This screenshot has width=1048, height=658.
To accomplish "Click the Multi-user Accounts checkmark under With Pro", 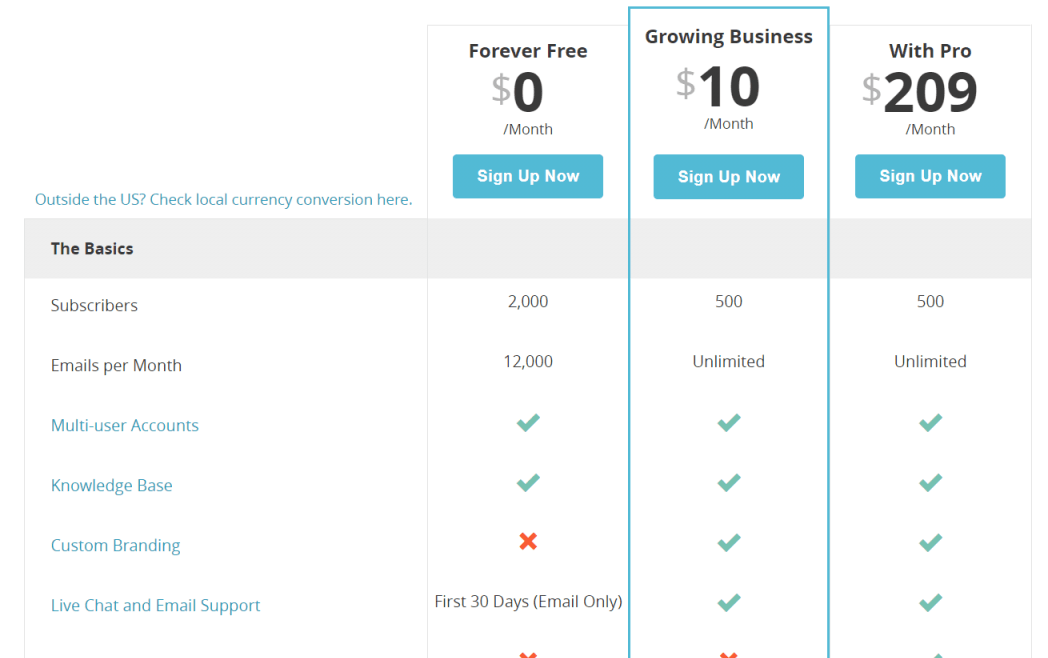I will pos(930,422).
